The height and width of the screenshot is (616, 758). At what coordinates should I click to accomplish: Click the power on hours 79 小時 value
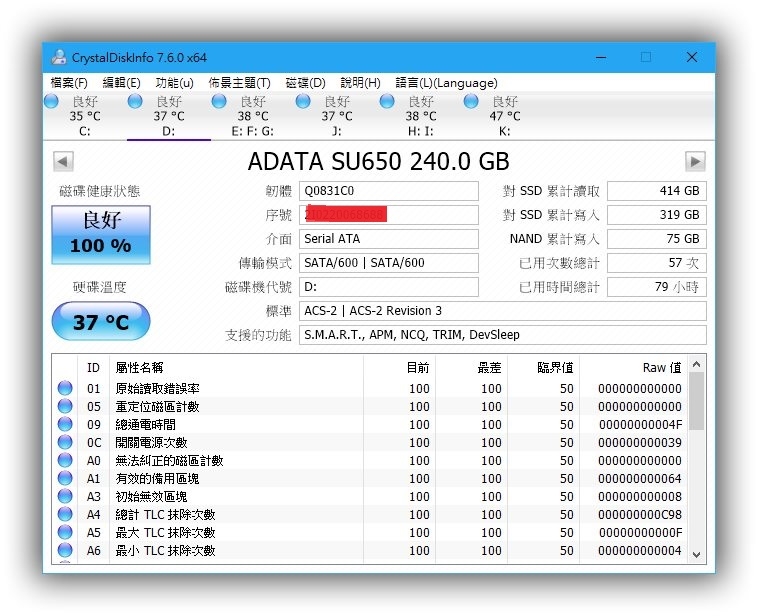point(657,287)
